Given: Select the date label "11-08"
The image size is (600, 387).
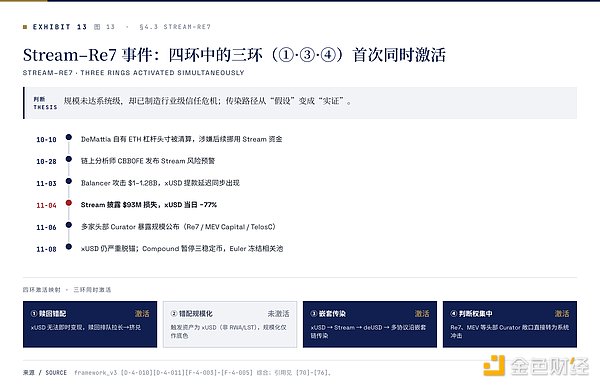Looking at the screenshot, I should coord(46,249).
